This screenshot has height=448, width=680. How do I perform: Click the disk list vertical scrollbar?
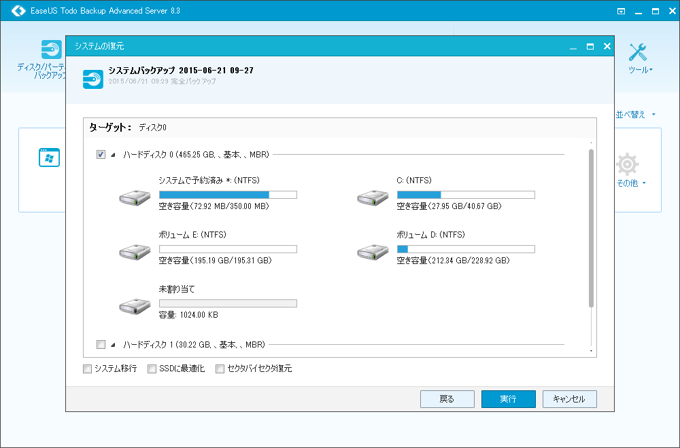591,228
